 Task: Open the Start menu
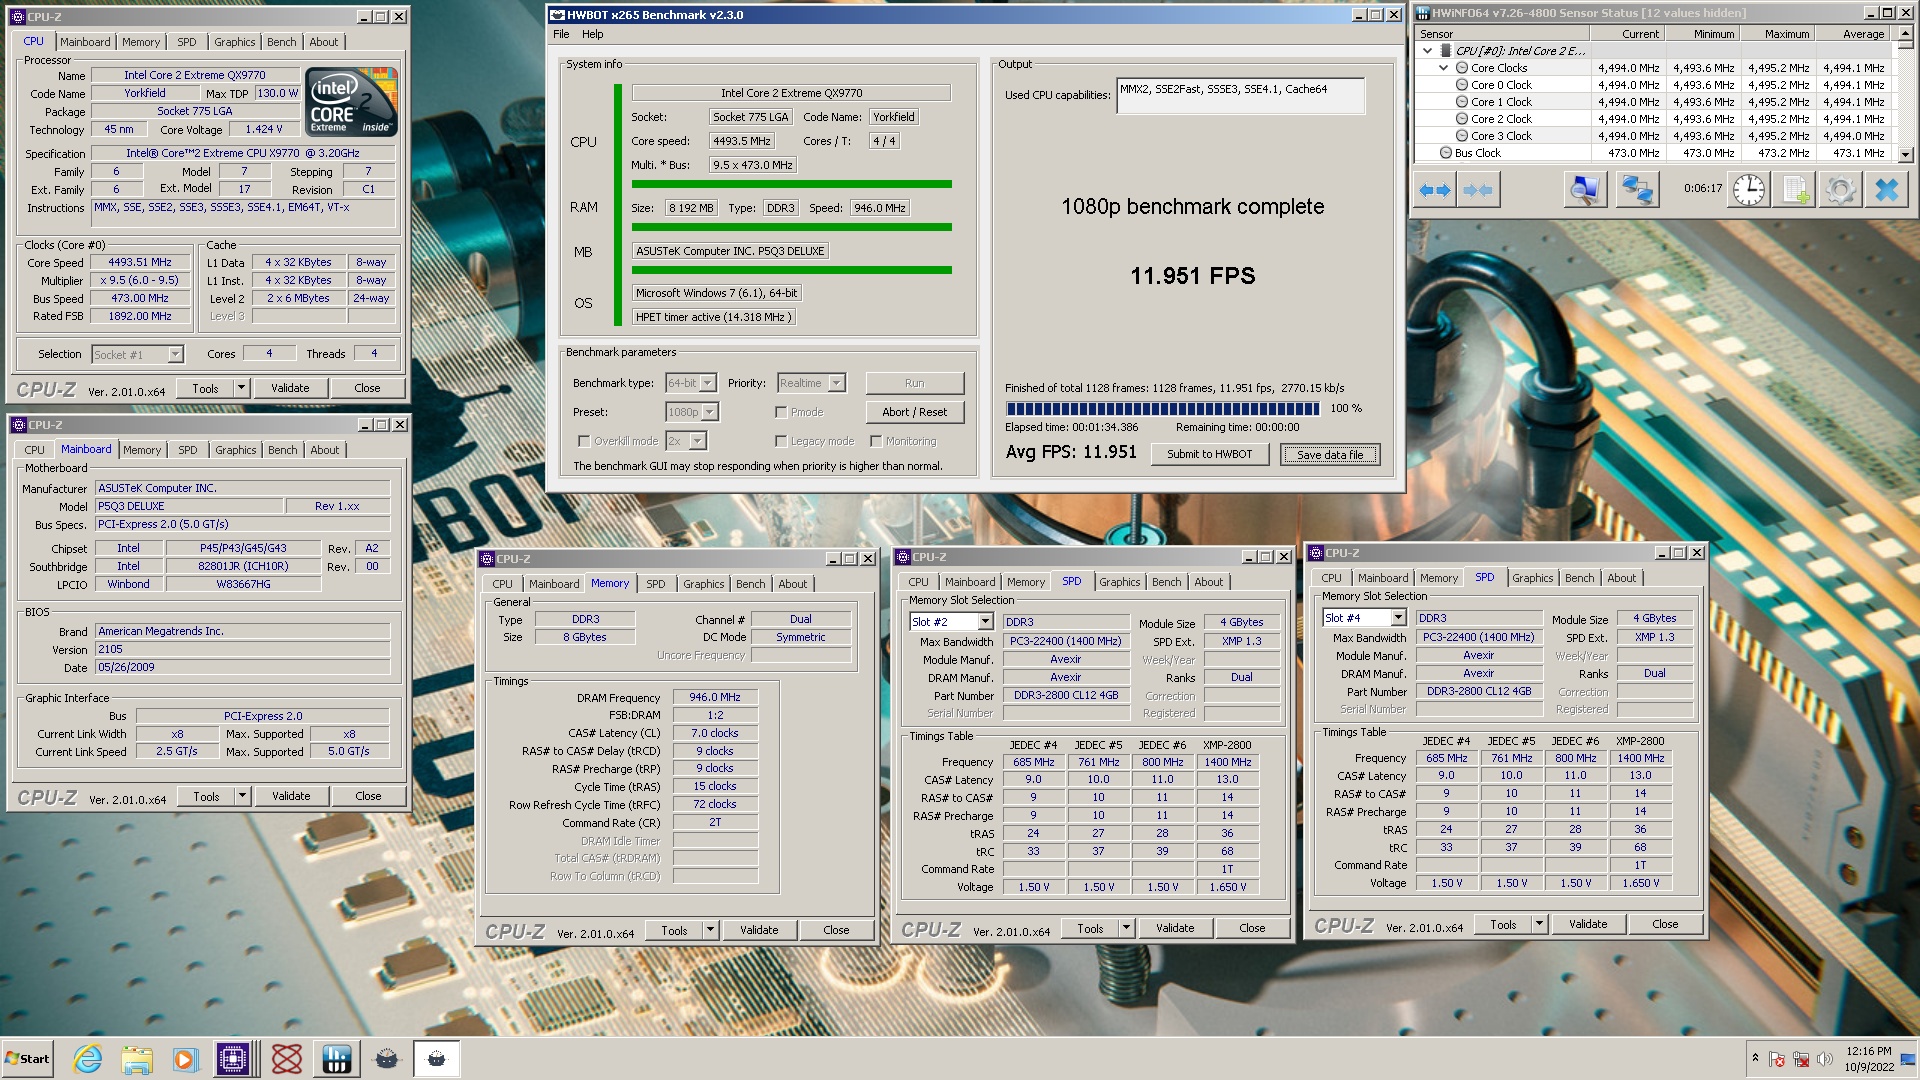pyautogui.click(x=27, y=1059)
